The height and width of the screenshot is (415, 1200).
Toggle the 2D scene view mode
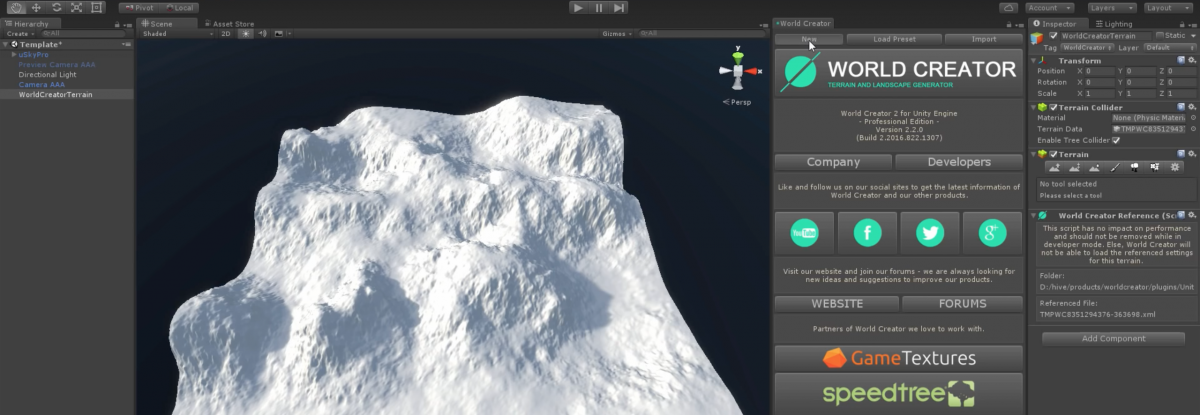click(x=226, y=33)
